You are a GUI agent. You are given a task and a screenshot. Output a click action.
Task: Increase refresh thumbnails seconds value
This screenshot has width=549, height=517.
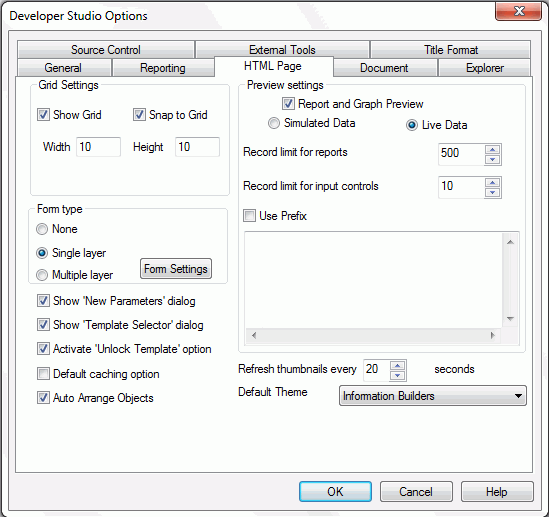pyautogui.click(x=397, y=366)
